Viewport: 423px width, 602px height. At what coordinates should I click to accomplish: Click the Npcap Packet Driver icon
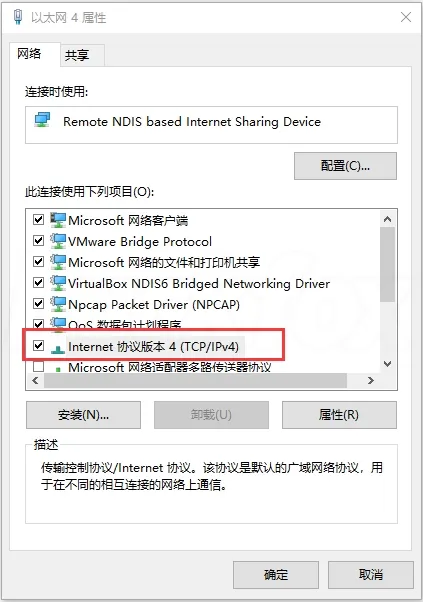click(58, 304)
